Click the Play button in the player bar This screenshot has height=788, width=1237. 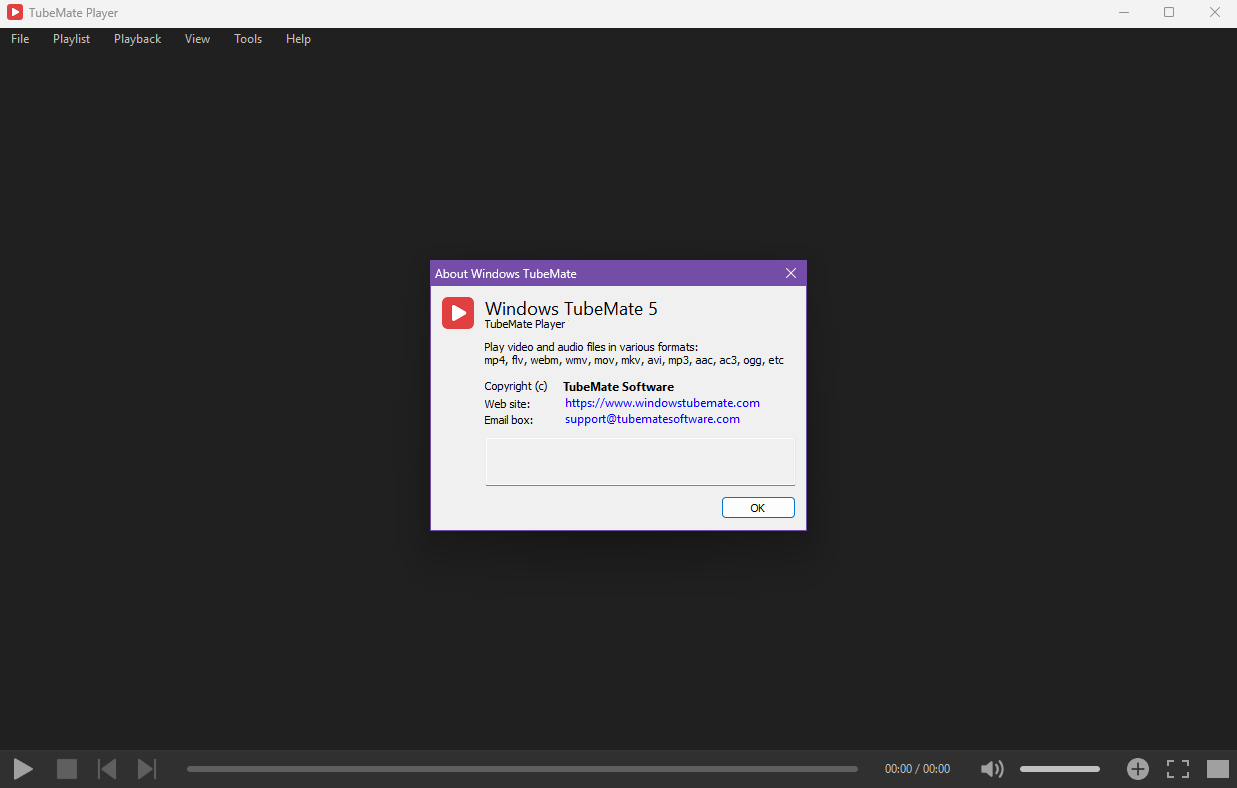[x=23, y=769]
